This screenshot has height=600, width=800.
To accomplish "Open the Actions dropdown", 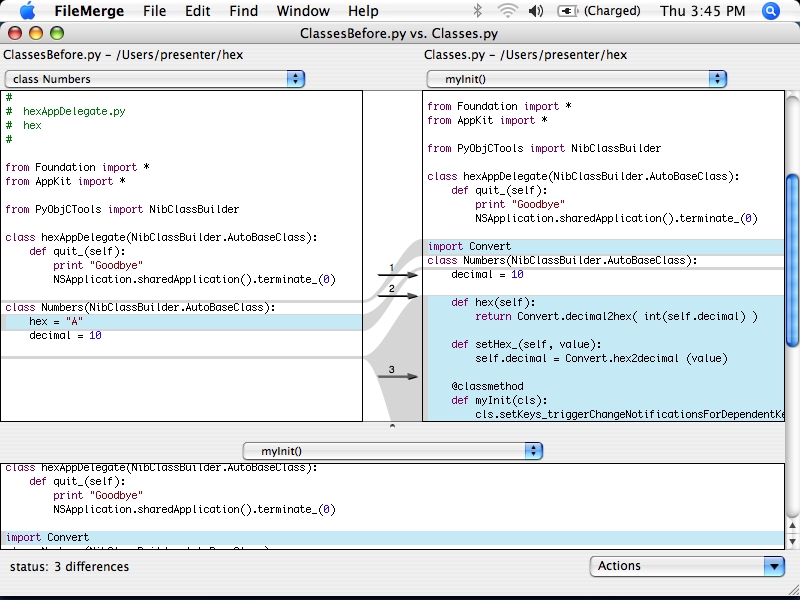I will click(x=687, y=566).
